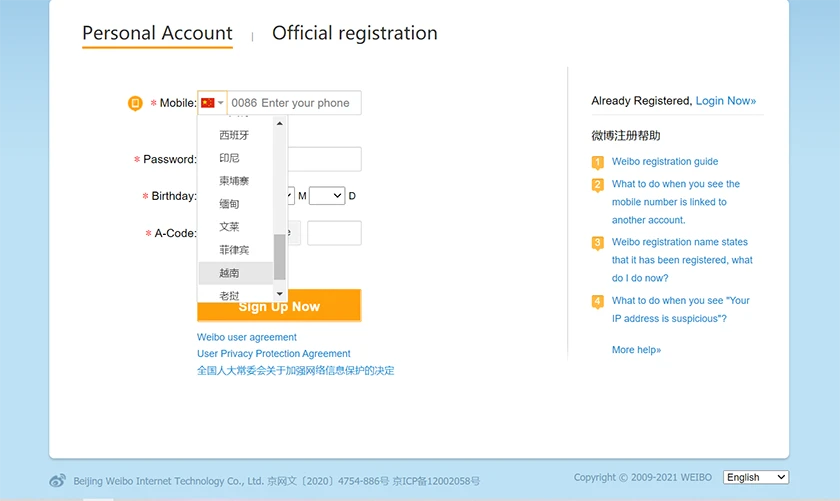Click the 京ICP备12002058号 footer text

pyautogui.click(x=436, y=481)
